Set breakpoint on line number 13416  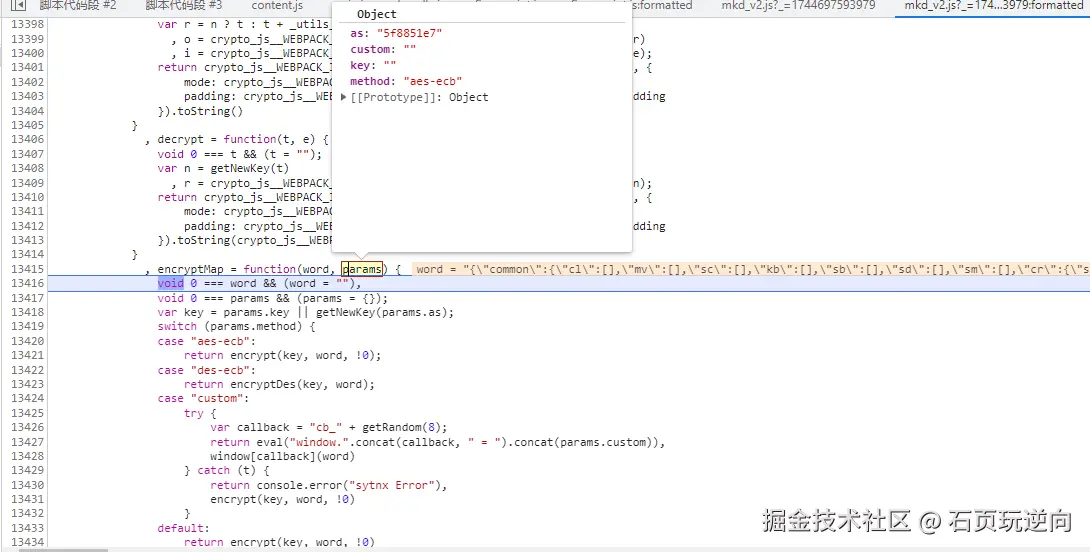[28, 284]
